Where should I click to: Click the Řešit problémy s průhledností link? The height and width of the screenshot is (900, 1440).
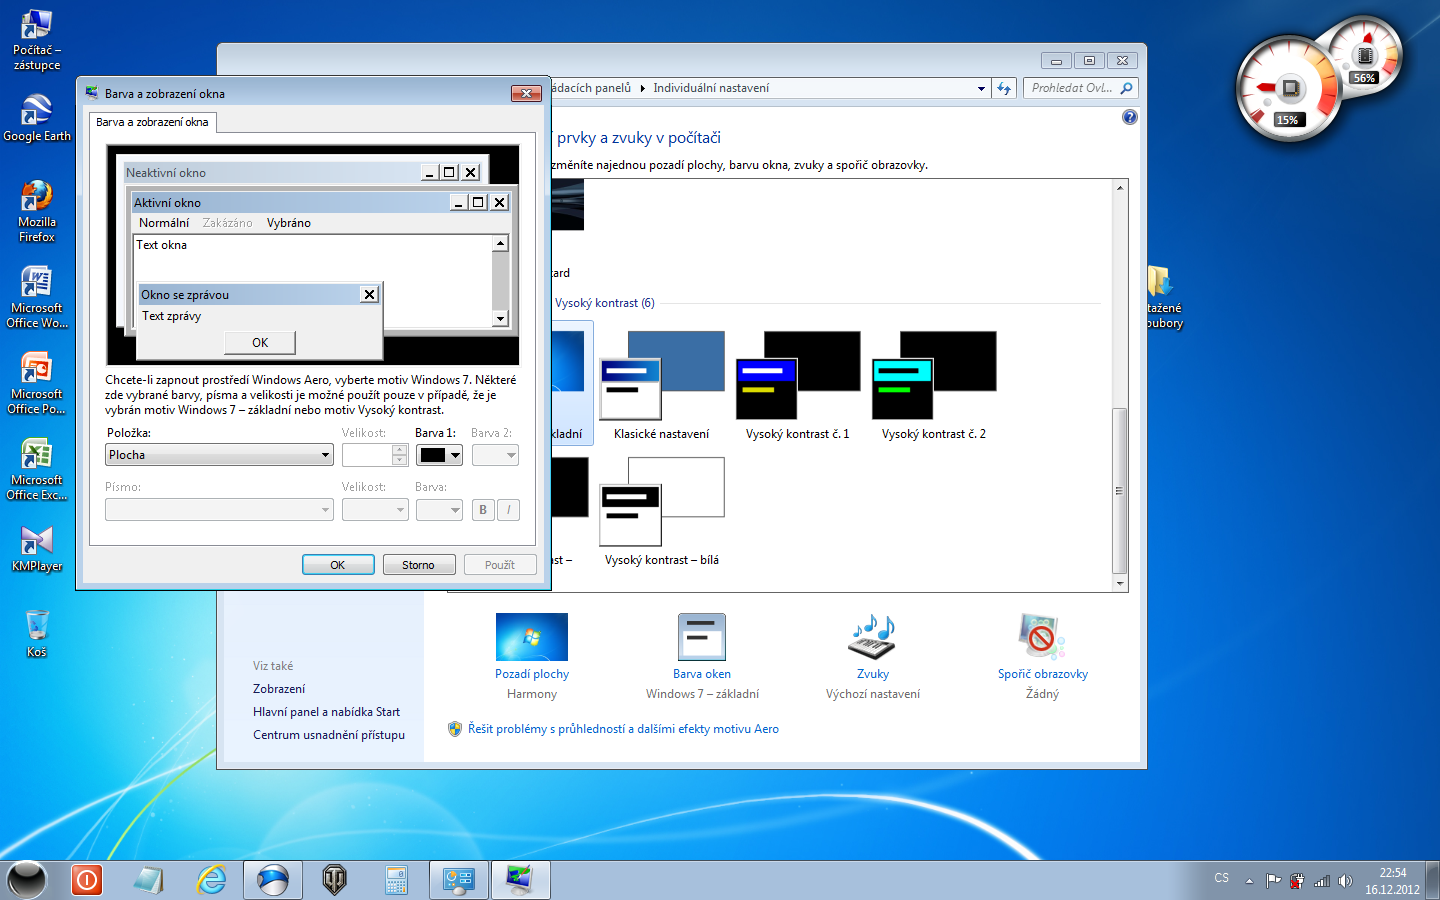click(x=622, y=729)
